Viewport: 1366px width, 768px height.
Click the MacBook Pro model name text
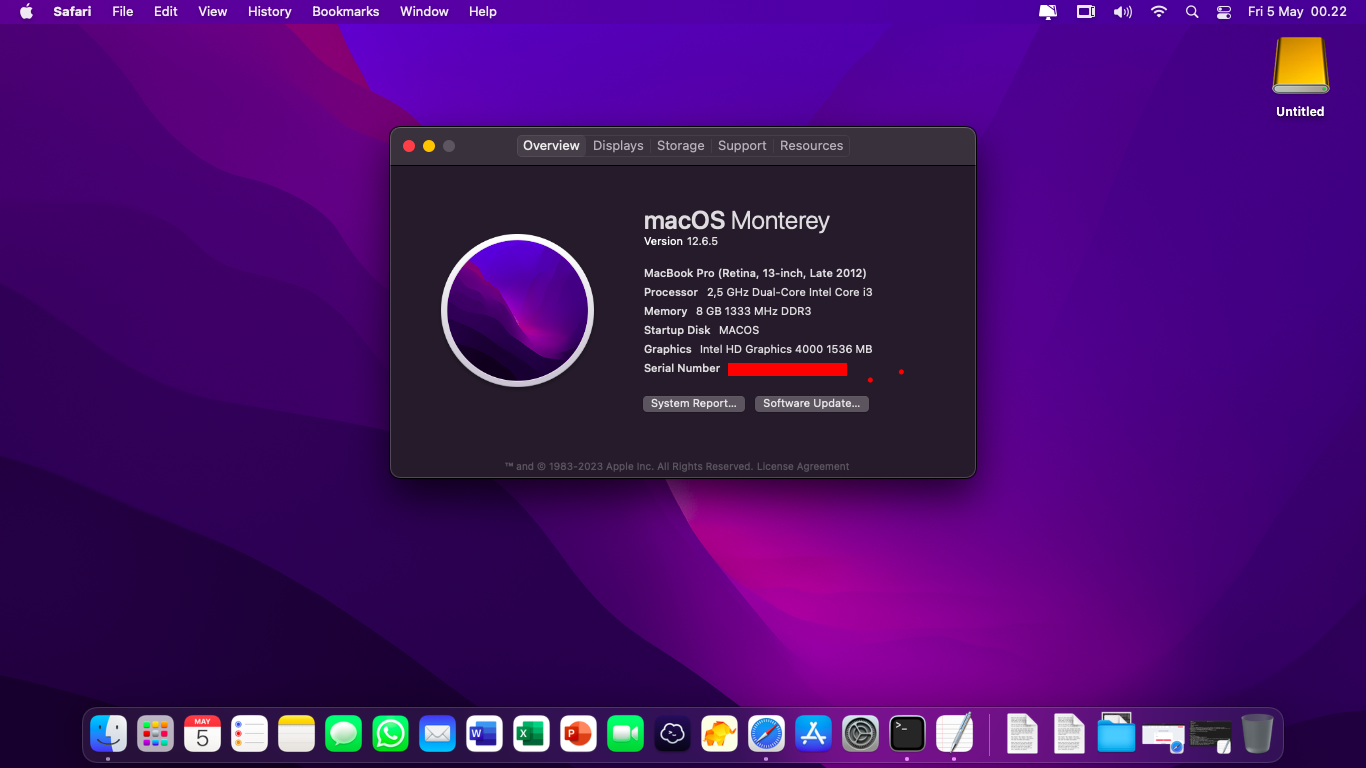pos(755,273)
